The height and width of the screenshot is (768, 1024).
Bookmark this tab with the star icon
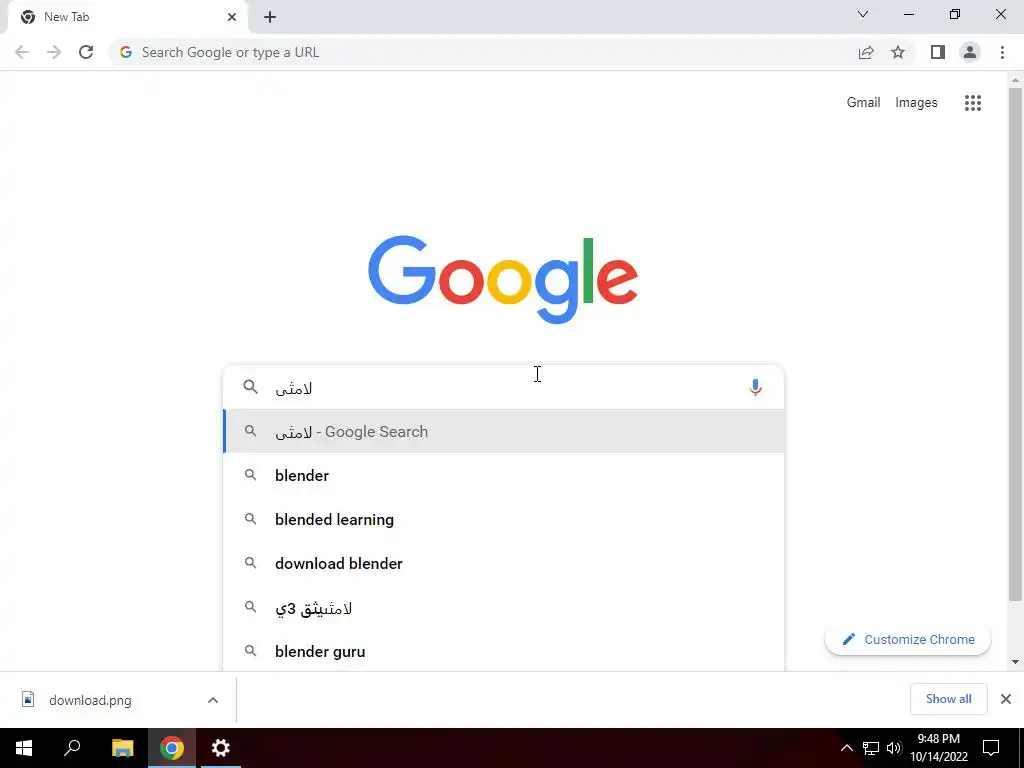898,52
